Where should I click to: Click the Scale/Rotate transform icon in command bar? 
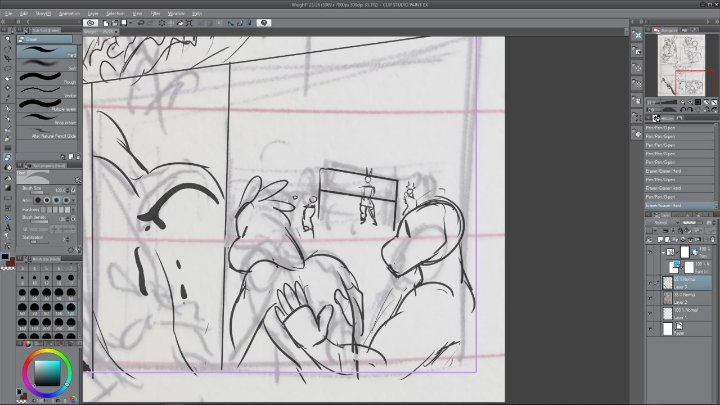click(189, 23)
